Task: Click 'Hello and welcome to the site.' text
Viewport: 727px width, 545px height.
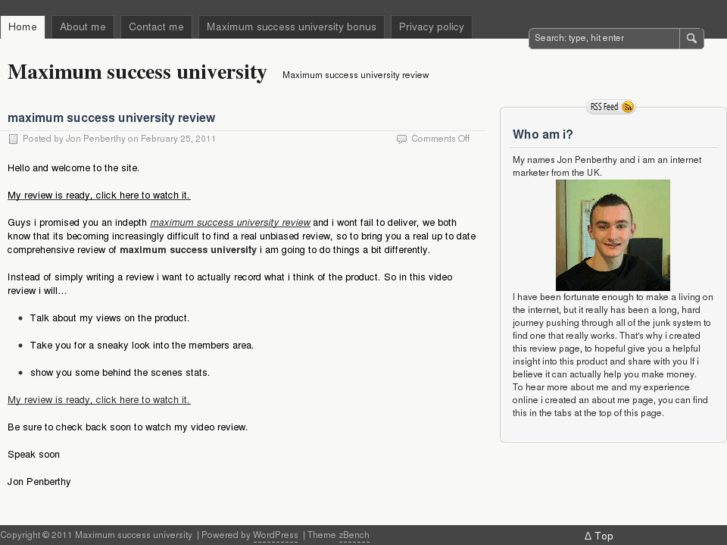Action: pyautogui.click(x=73, y=168)
